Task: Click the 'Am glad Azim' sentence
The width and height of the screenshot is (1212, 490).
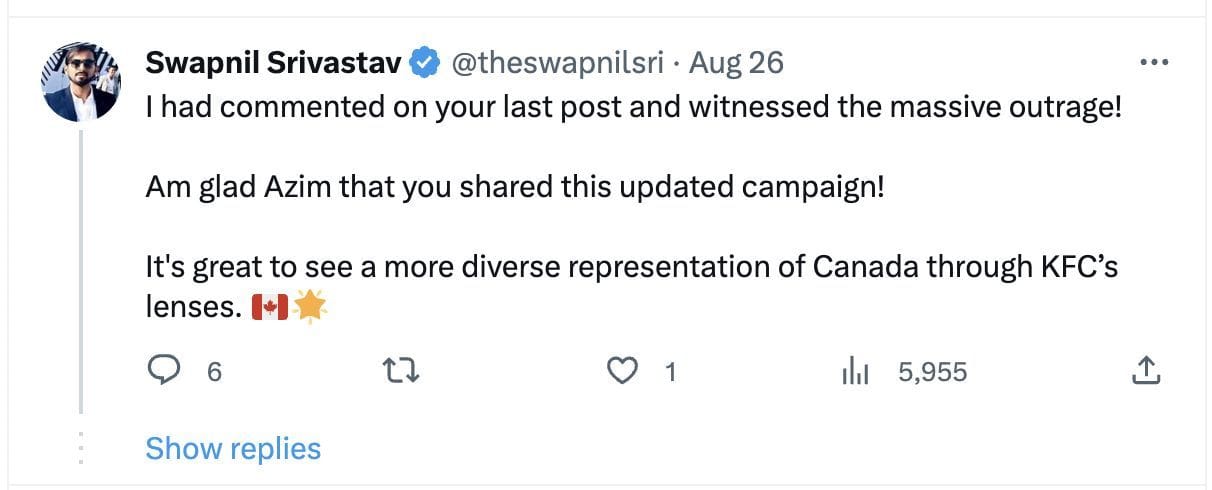Action: click(515, 187)
